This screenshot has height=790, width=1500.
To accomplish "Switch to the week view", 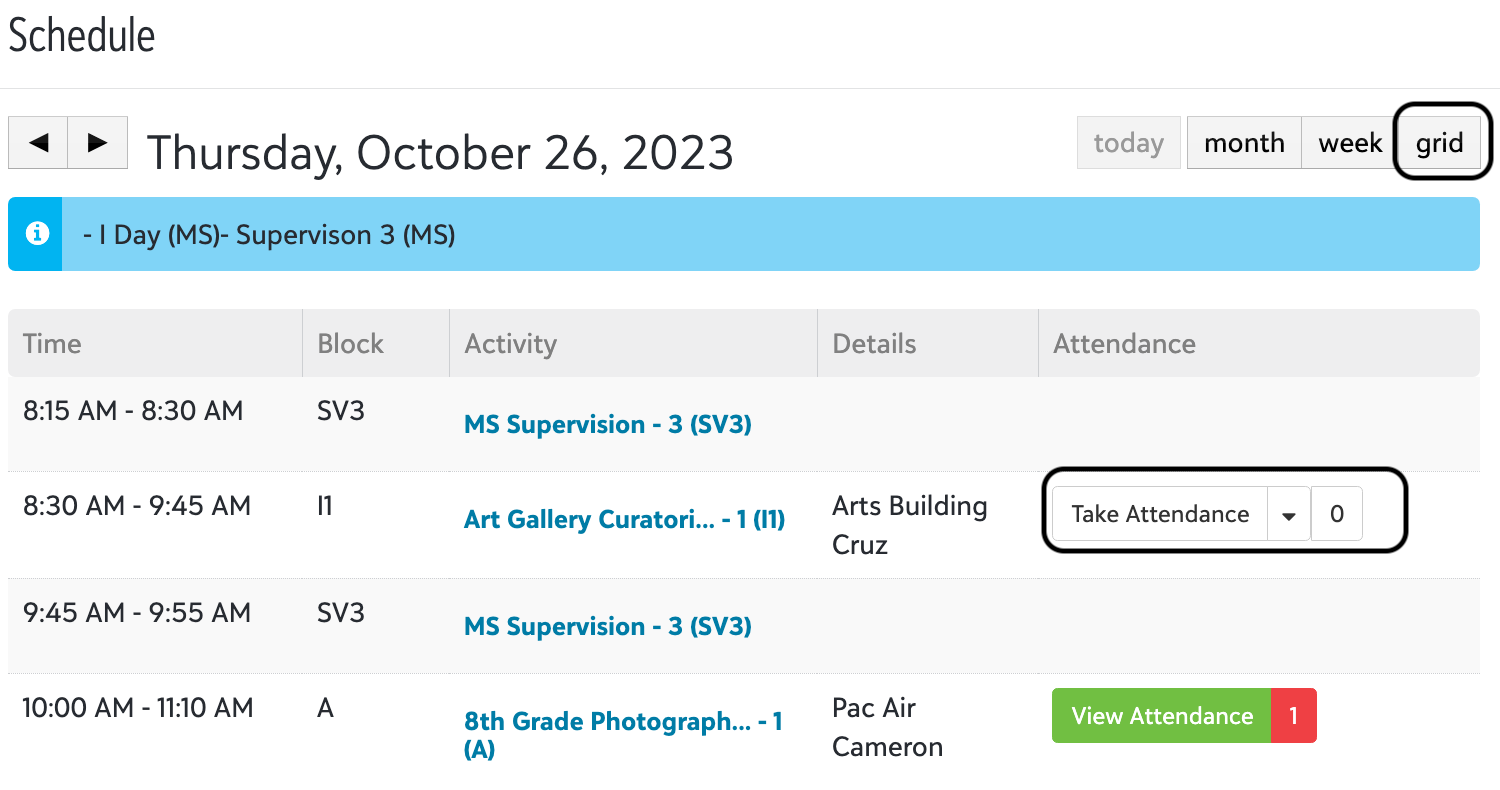I will tap(1350, 143).
